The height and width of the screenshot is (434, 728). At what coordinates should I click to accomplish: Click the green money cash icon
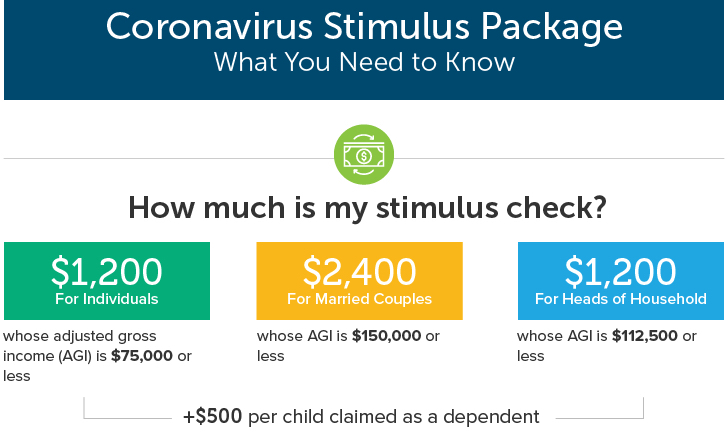click(x=364, y=155)
